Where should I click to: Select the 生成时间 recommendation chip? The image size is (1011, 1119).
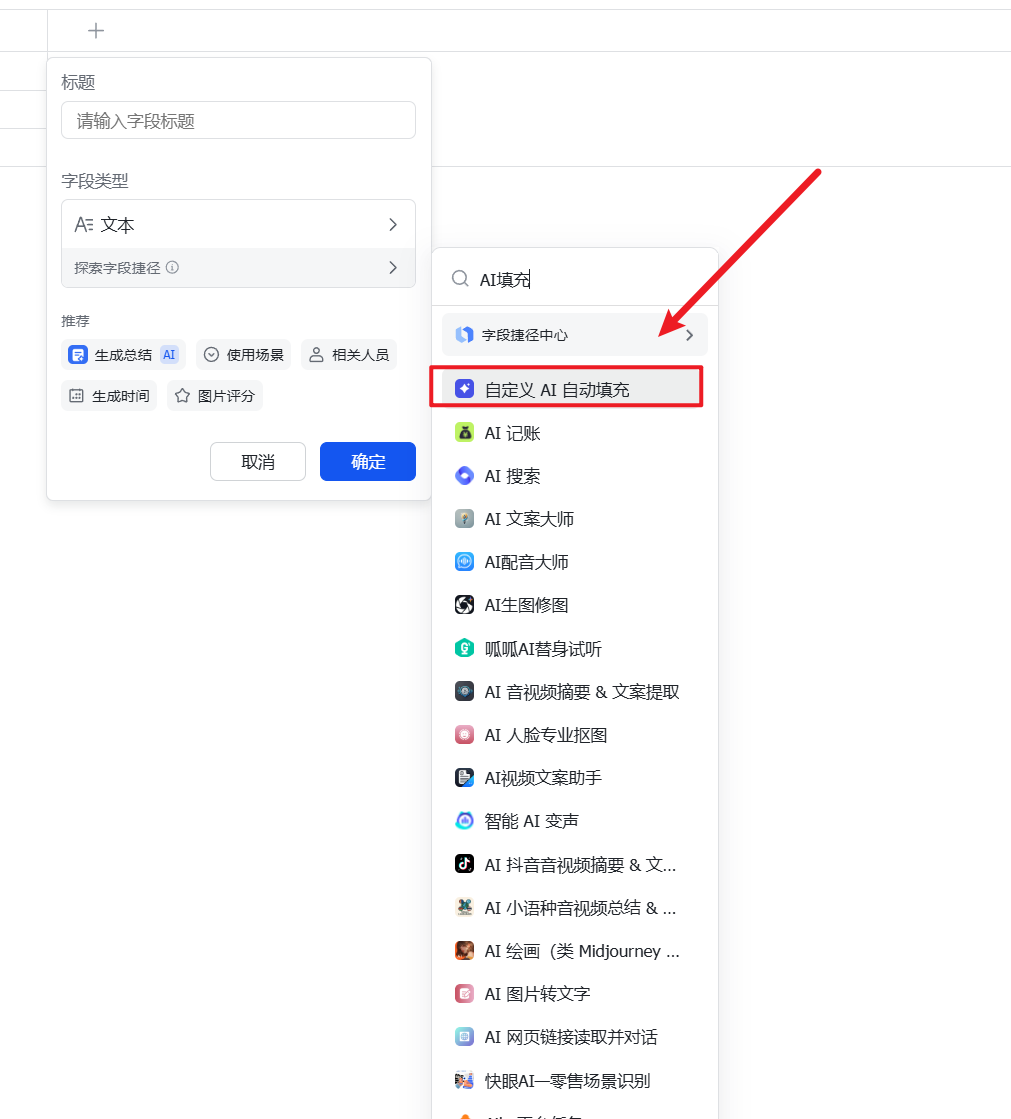point(109,396)
